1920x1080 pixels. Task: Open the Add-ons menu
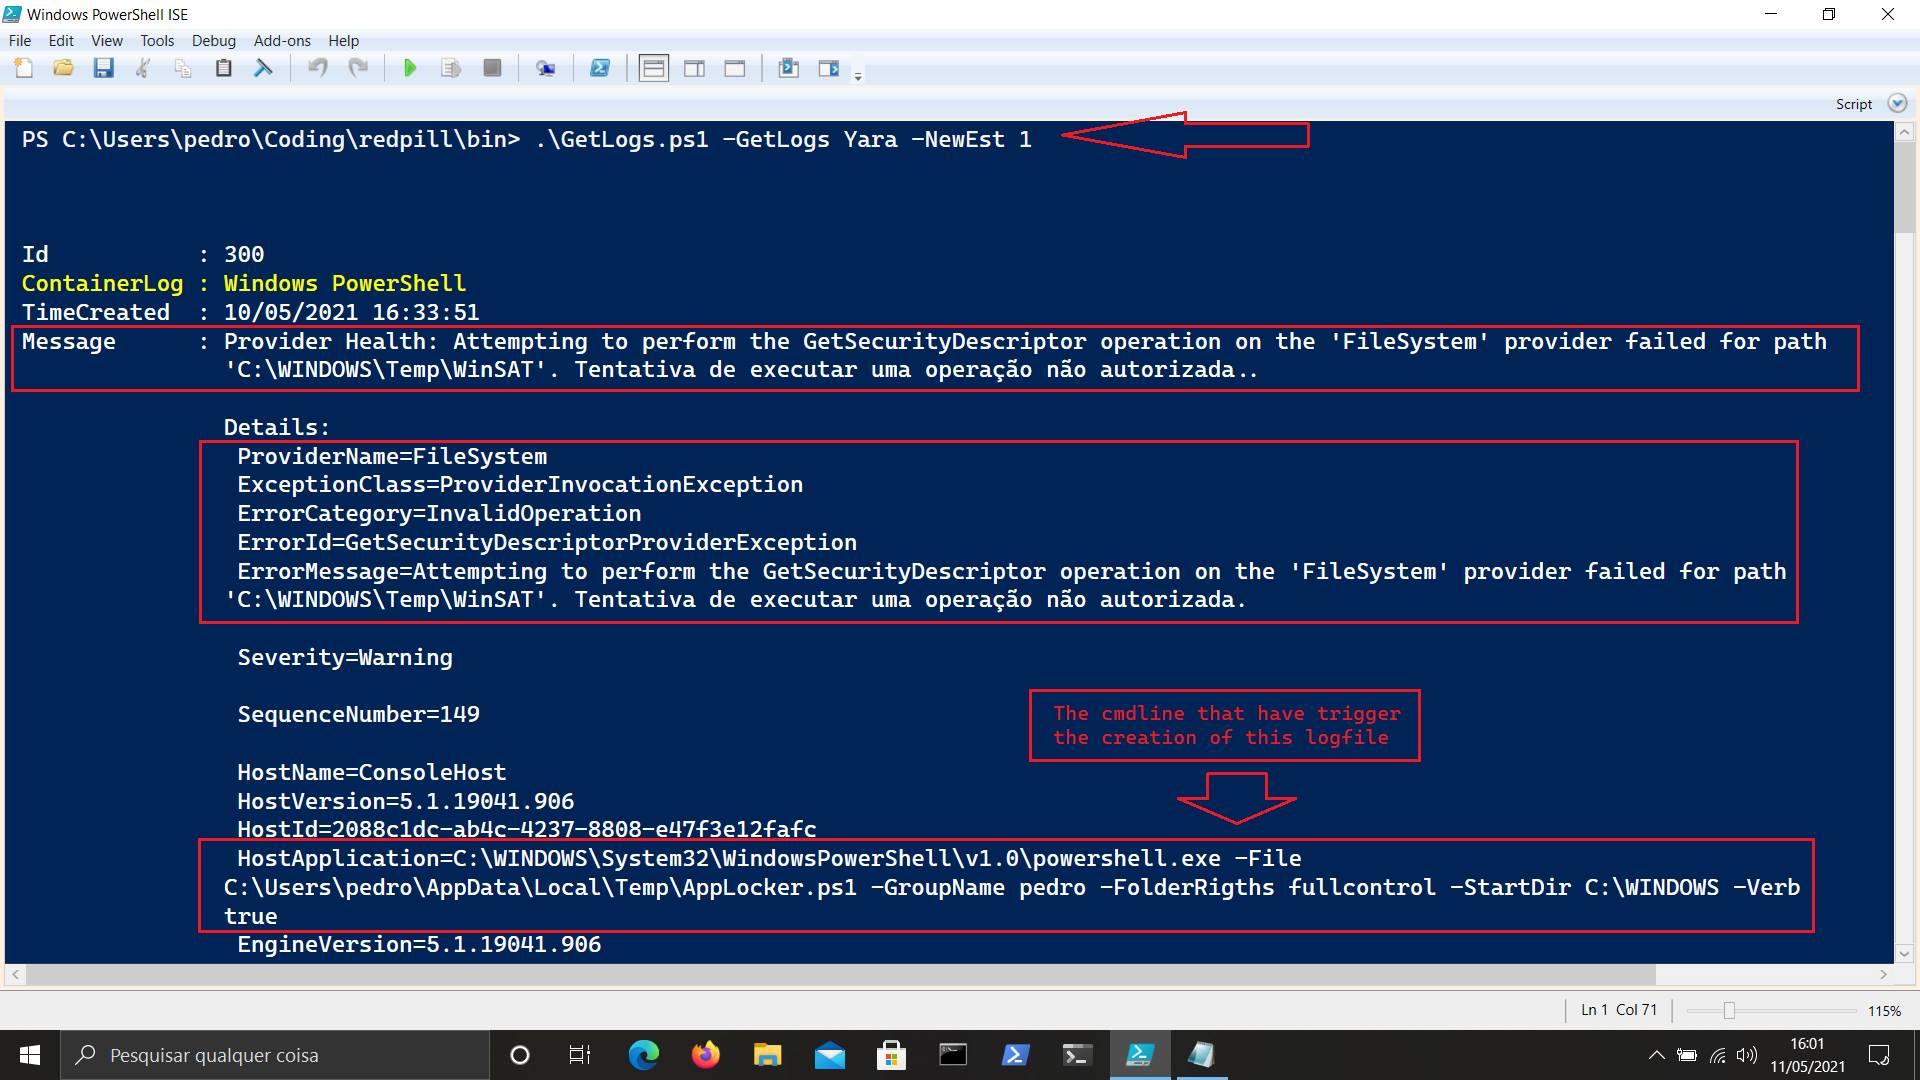(x=282, y=40)
